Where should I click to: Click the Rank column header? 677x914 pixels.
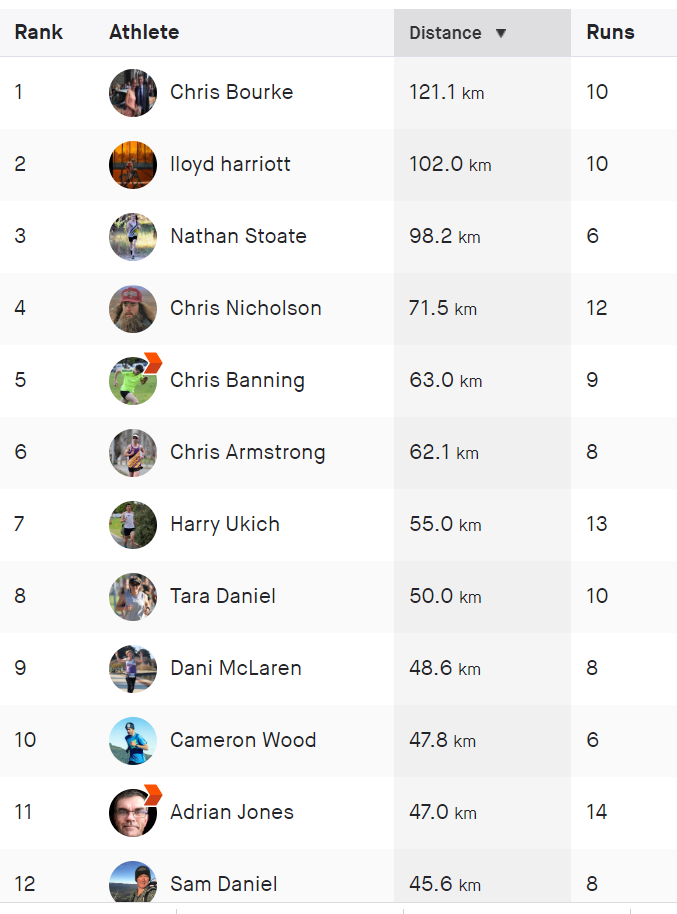pos(38,32)
